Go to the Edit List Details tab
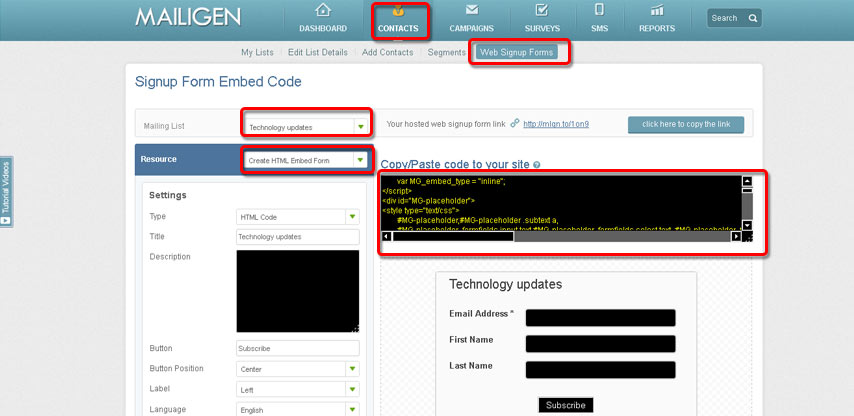Viewport: 854px width, 416px height. click(x=318, y=52)
